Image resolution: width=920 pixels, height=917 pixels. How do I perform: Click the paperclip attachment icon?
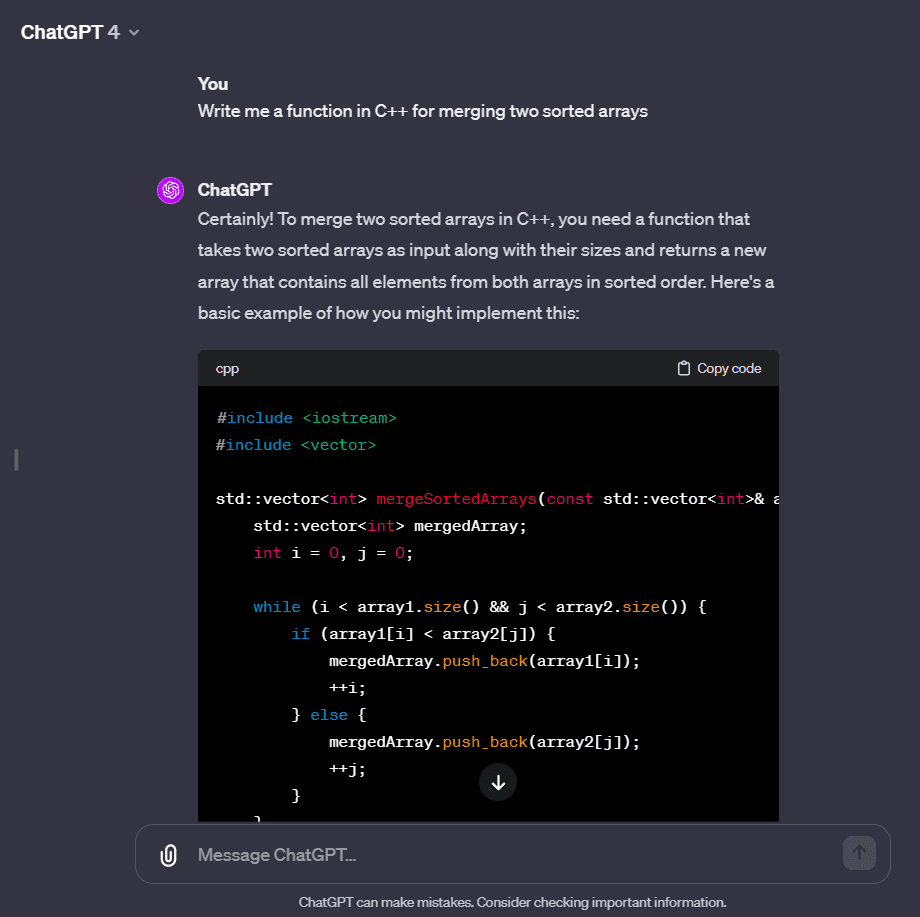[x=167, y=854]
